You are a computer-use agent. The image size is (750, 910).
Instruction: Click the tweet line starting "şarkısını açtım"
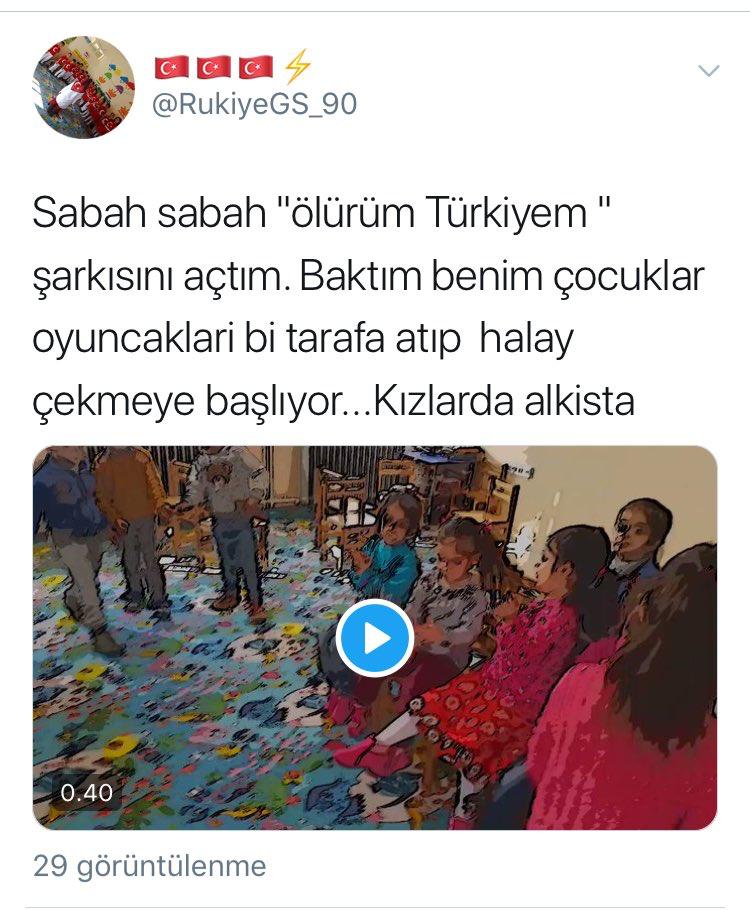tap(369, 277)
